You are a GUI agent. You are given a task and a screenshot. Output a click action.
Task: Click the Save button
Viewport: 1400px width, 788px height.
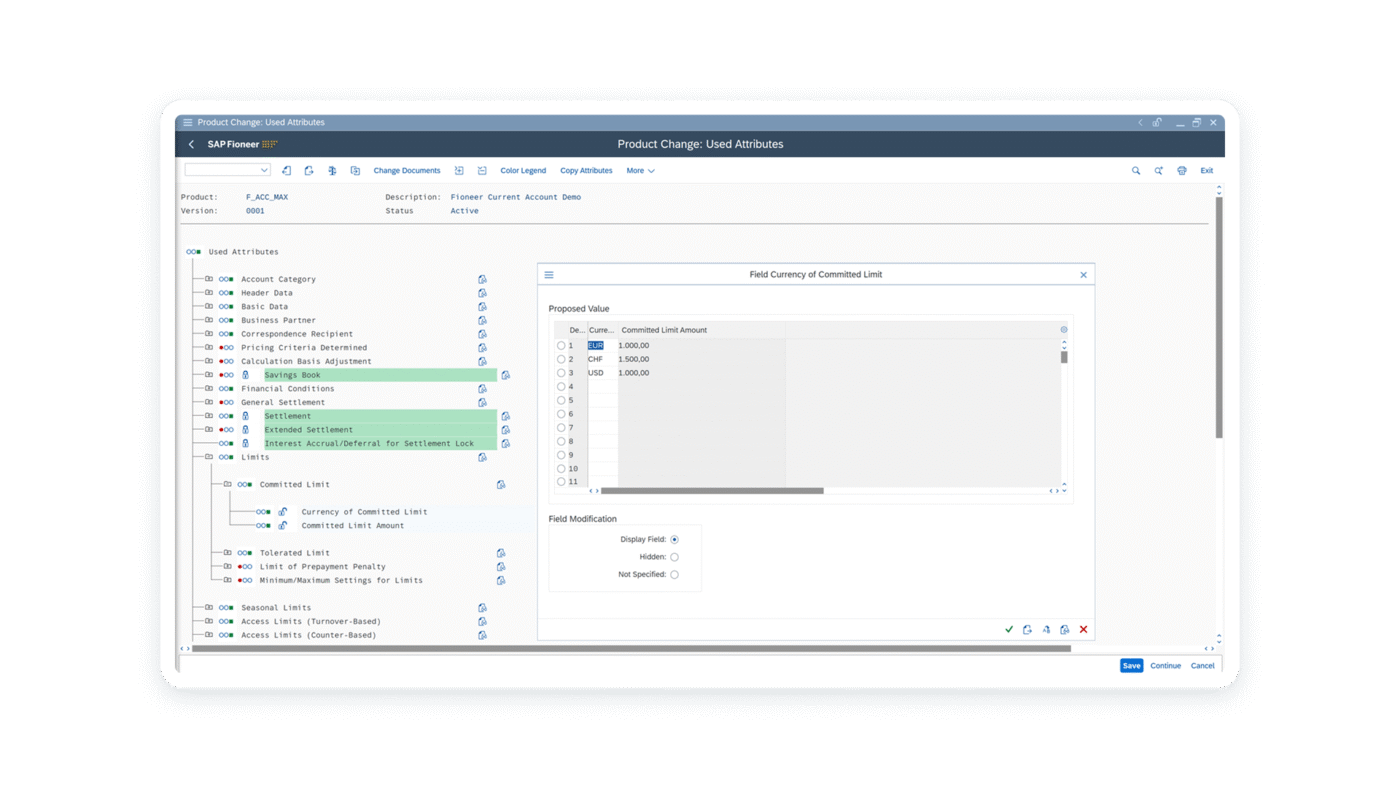1131,665
